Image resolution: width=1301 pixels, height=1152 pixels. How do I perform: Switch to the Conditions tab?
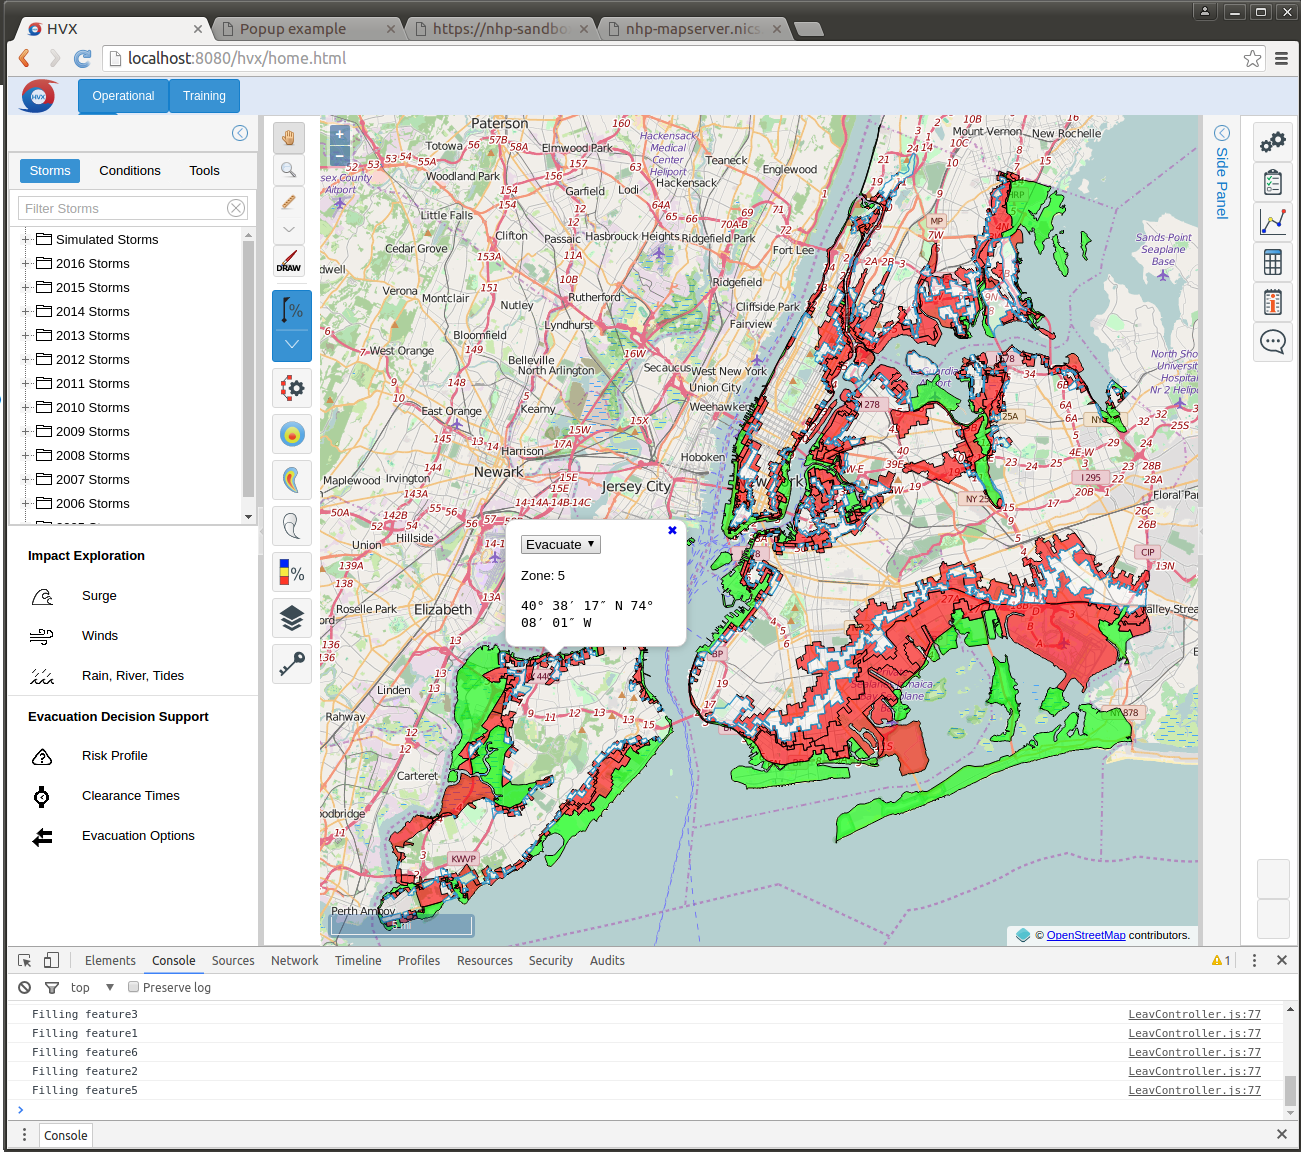tap(129, 171)
